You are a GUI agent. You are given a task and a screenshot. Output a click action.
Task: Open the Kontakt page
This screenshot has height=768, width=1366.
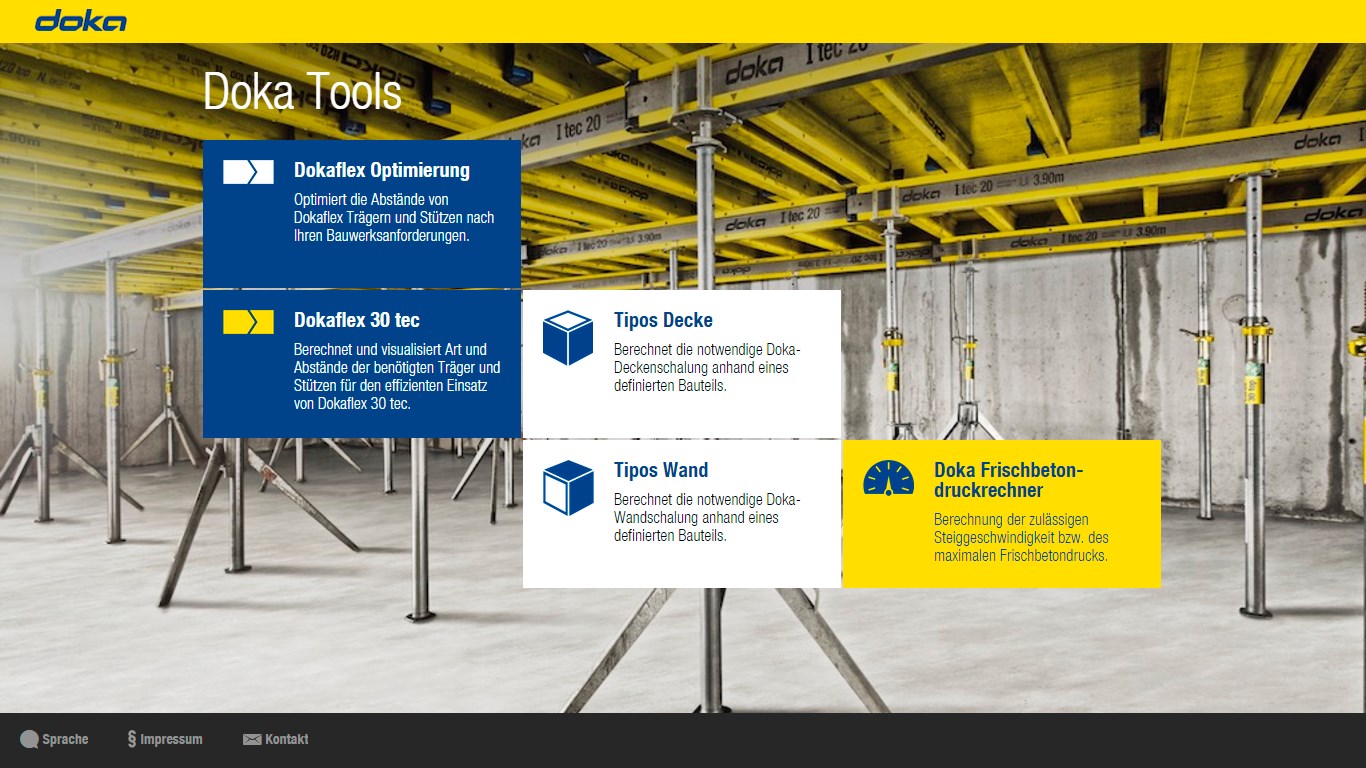(x=287, y=740)
